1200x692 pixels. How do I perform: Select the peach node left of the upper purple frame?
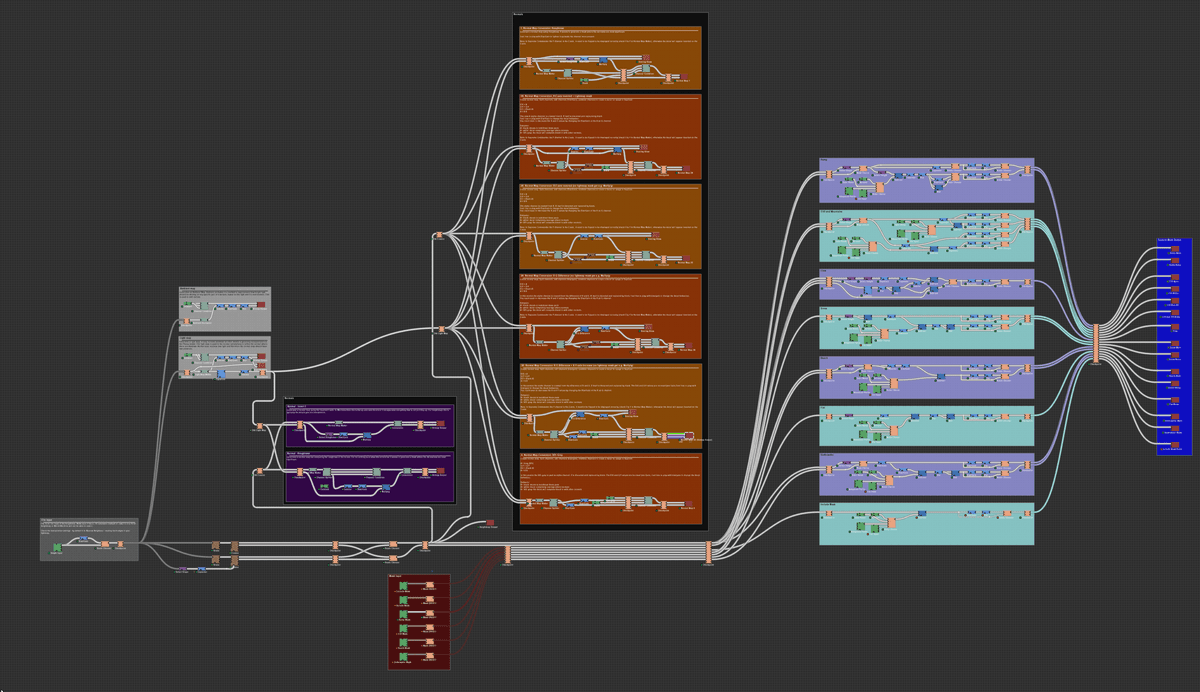pos(260,427)
